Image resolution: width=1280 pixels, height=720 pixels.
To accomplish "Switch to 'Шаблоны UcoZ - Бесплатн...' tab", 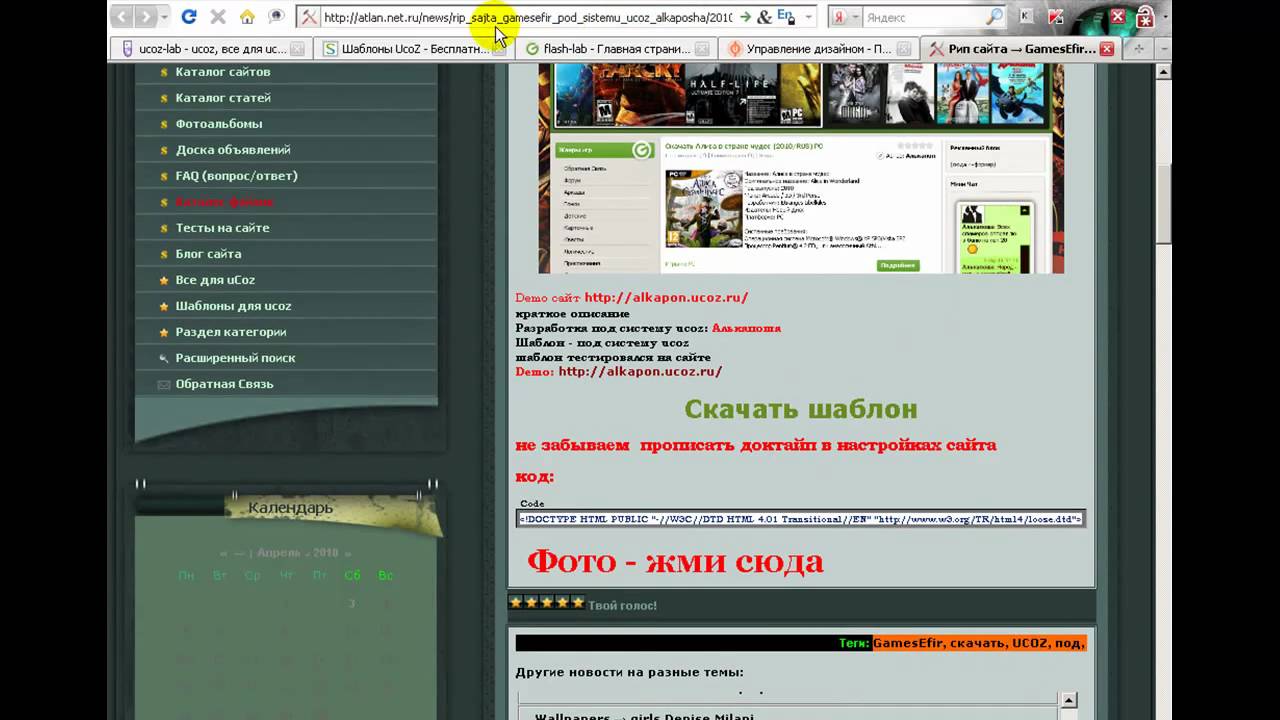I will click(x=414, y=48).
